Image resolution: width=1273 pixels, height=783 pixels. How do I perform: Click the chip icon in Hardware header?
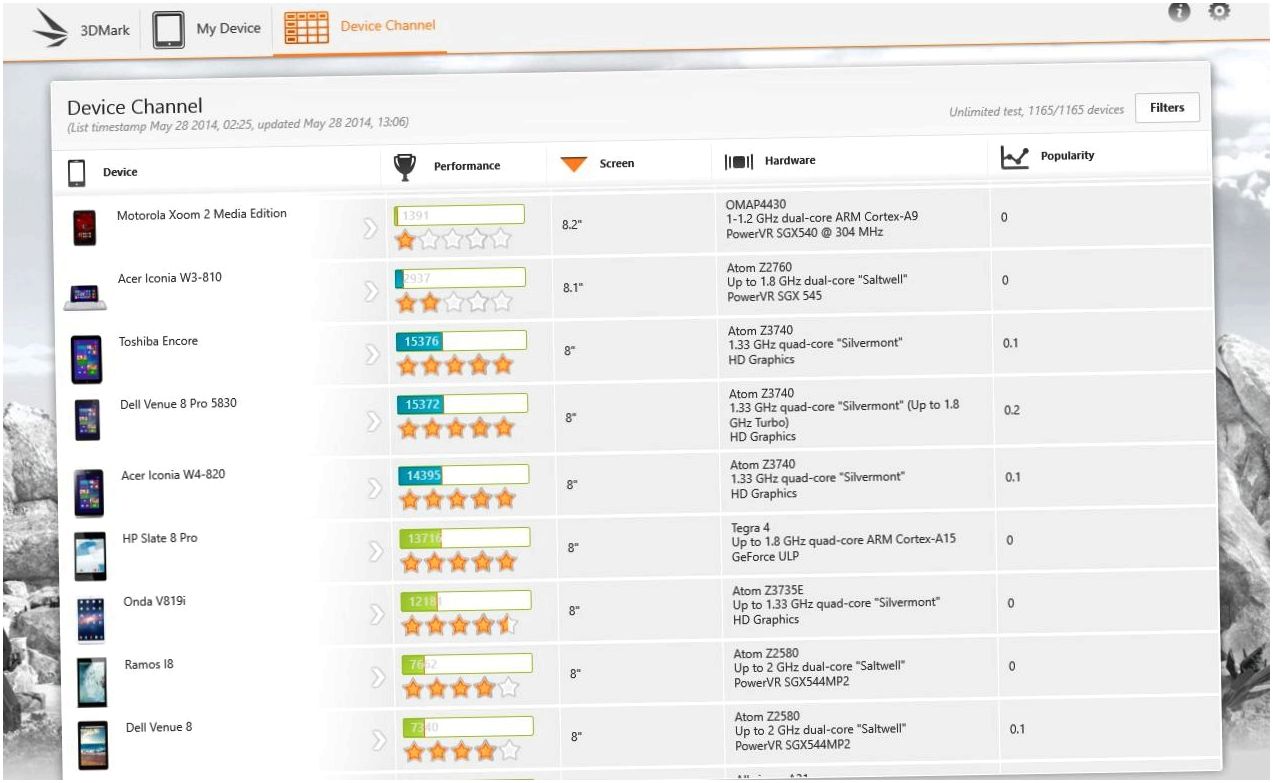tap(738, 161)
